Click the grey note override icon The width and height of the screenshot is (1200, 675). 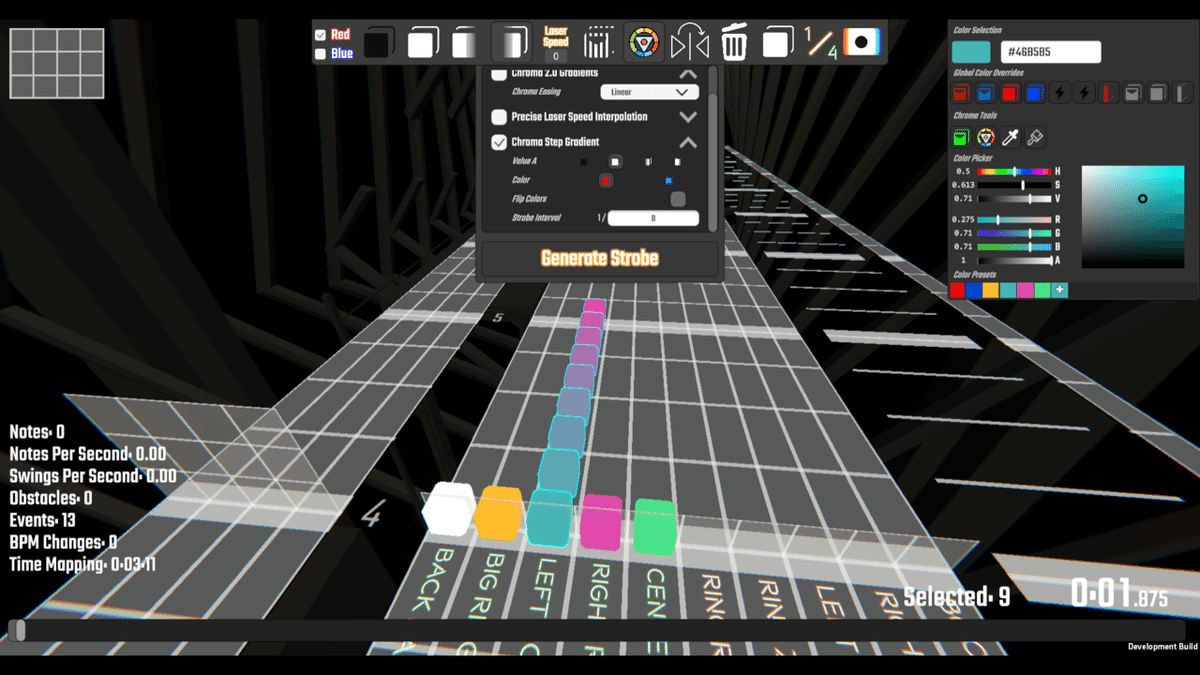[x=1134, y=93]
